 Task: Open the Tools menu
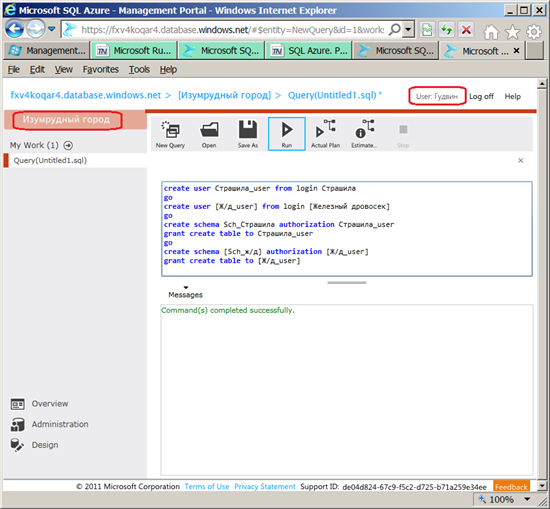point(139,69)
